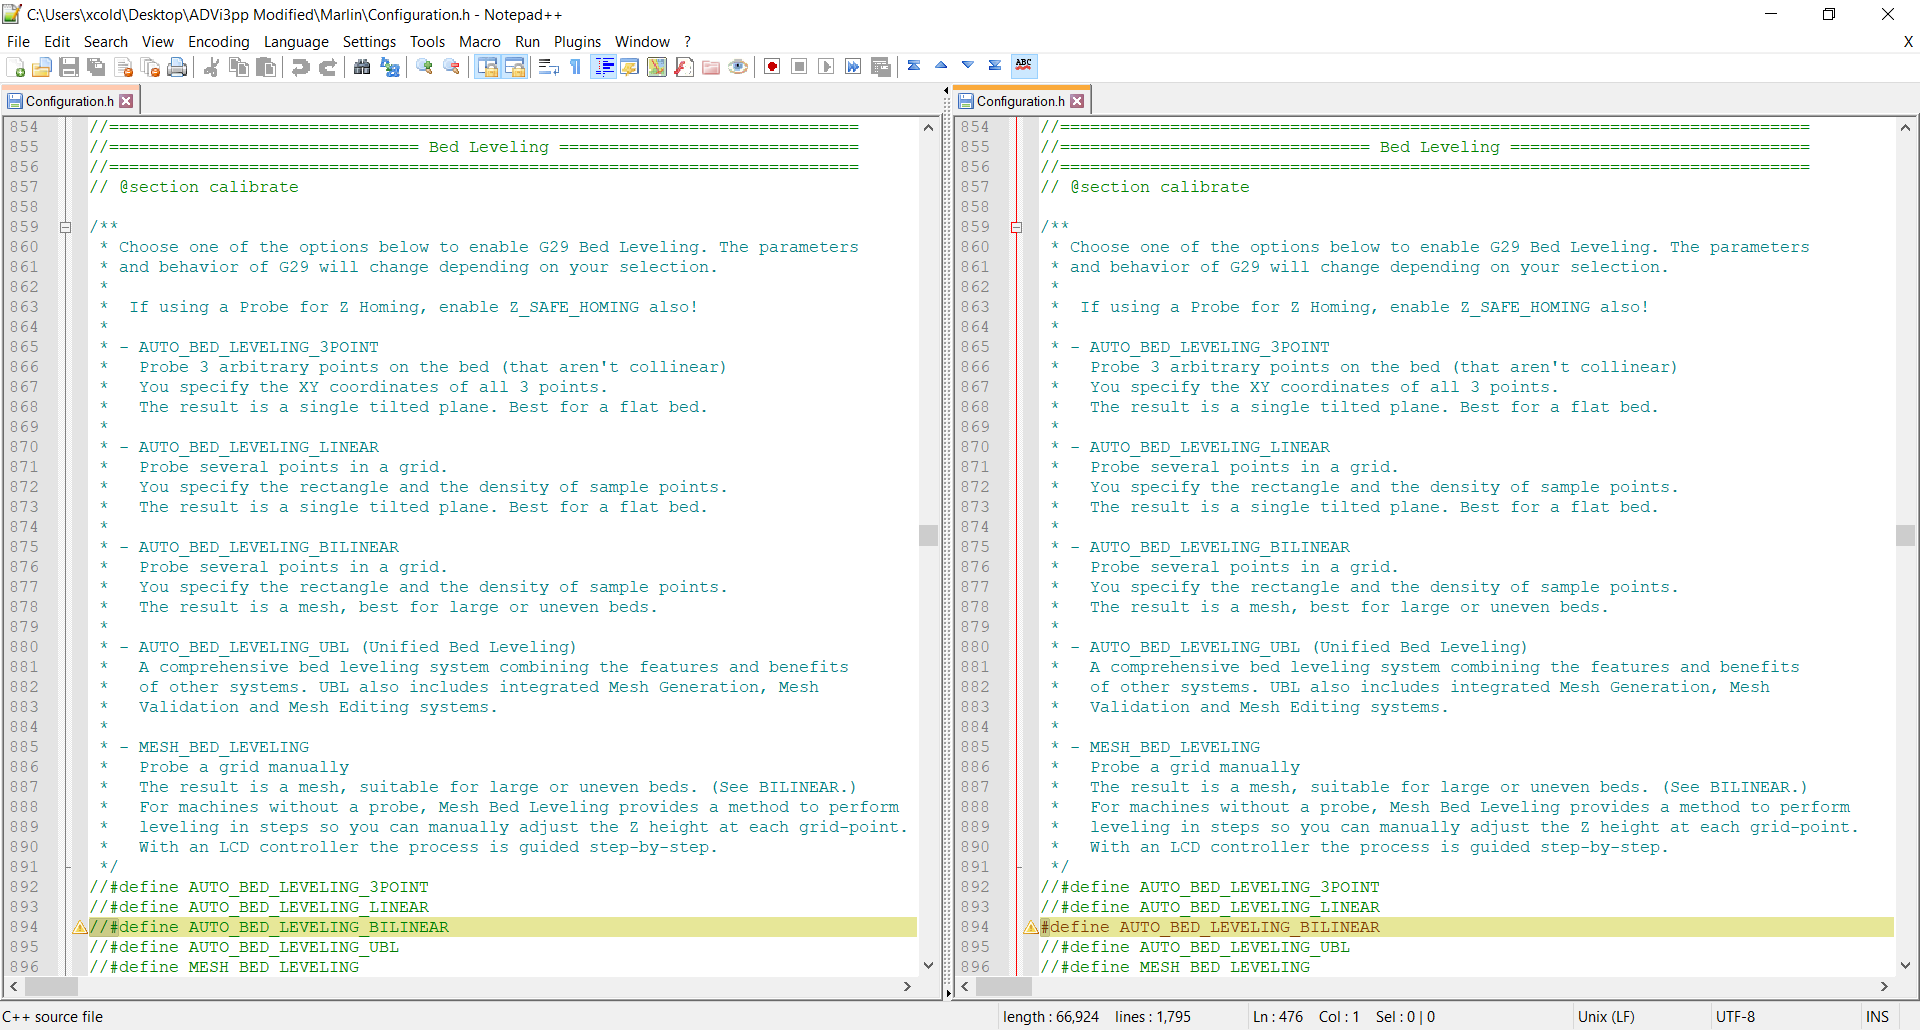Click the Paste toolbar icon
The image size is (1920, 1030).
pos(266,67)
